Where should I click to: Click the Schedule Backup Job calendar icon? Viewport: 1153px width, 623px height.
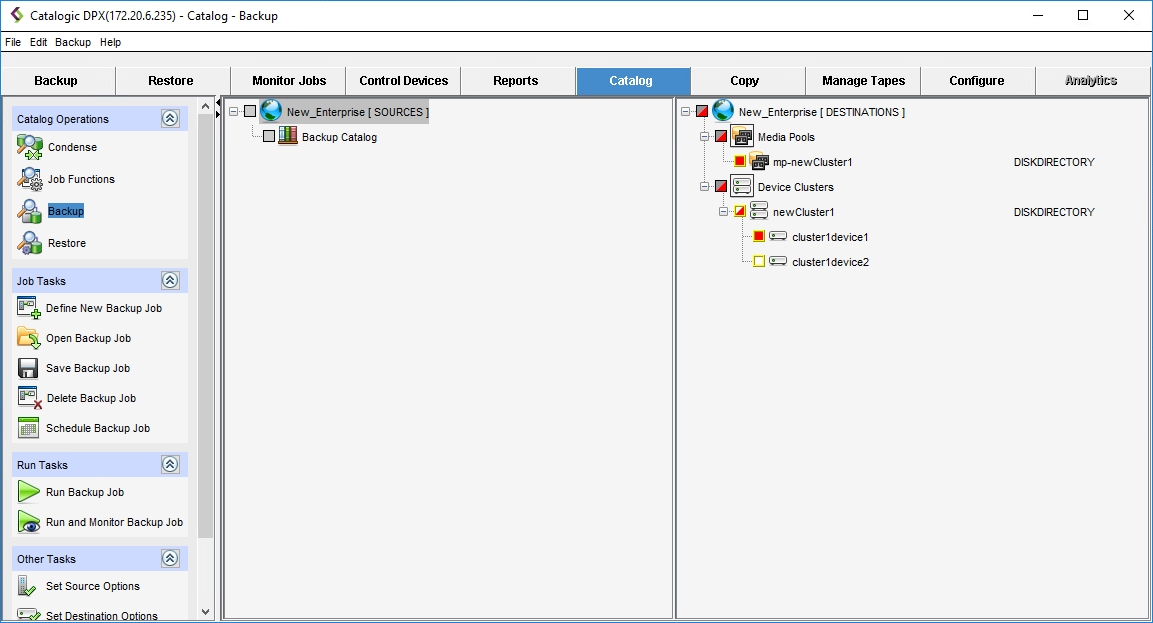pyautogui.click(x=28, y=428)
